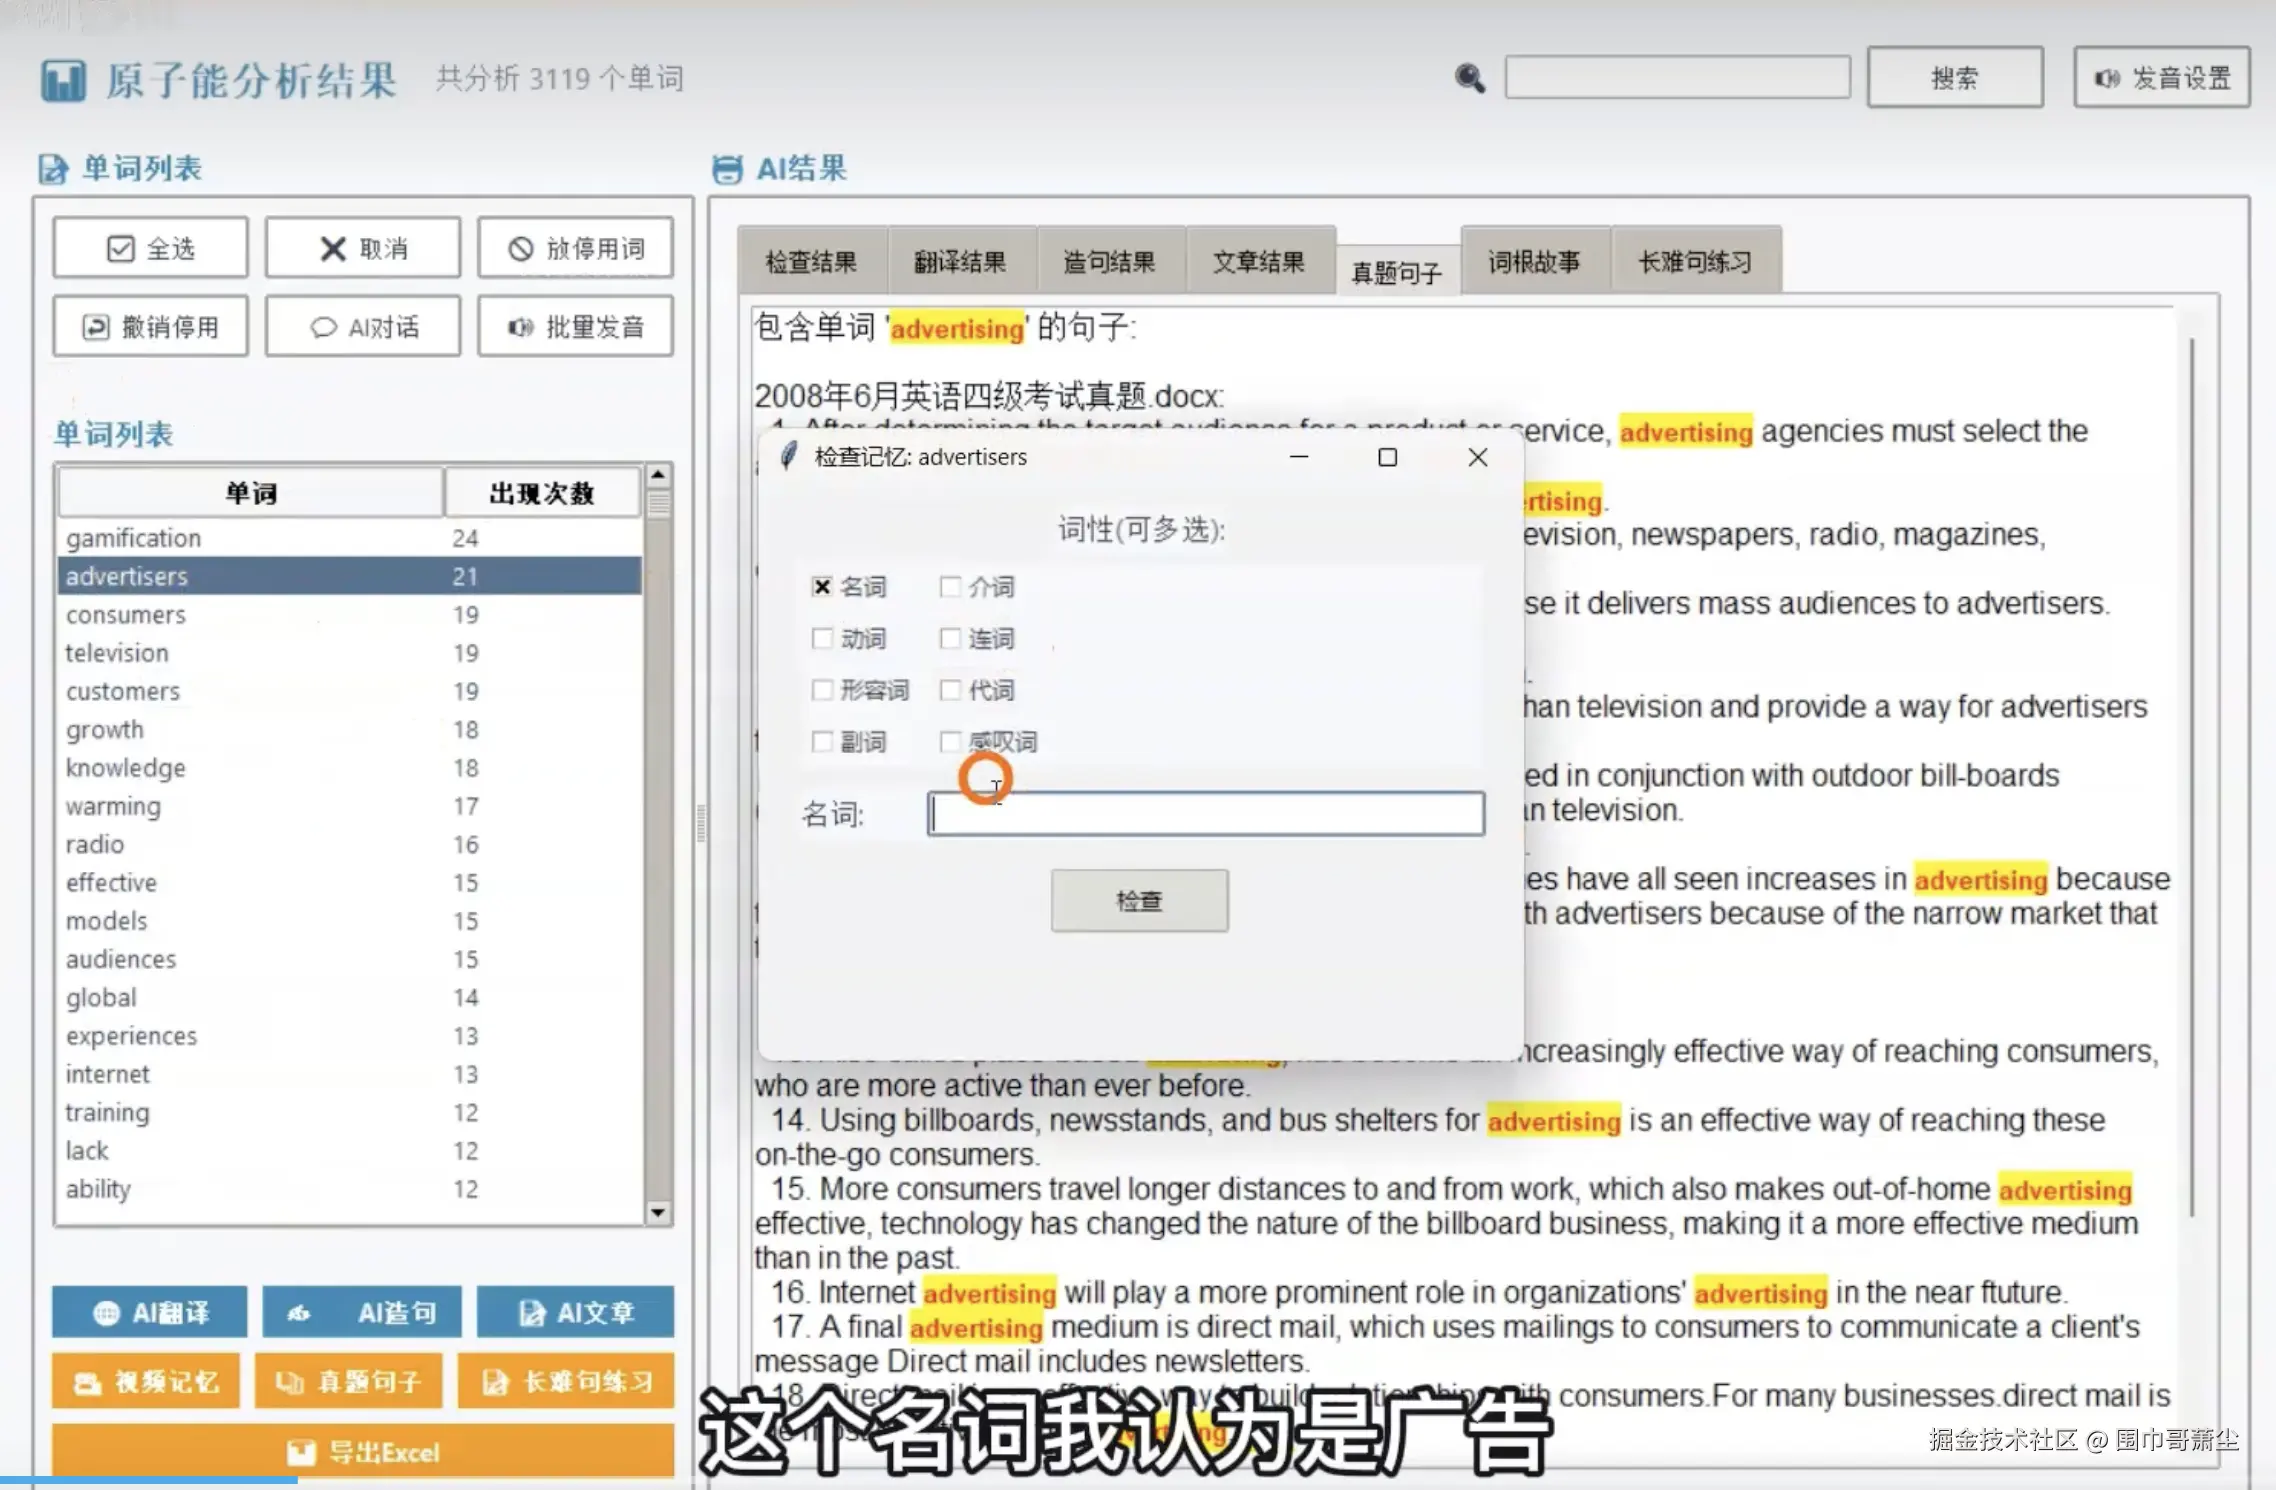Click the results pane vertical scrollbar
The image size is (2276, 1490).
[2191, 777]
